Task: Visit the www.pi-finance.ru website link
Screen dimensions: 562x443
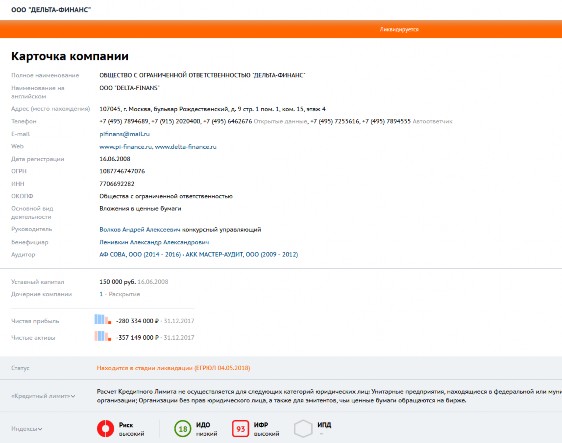Action: (126, 147)
